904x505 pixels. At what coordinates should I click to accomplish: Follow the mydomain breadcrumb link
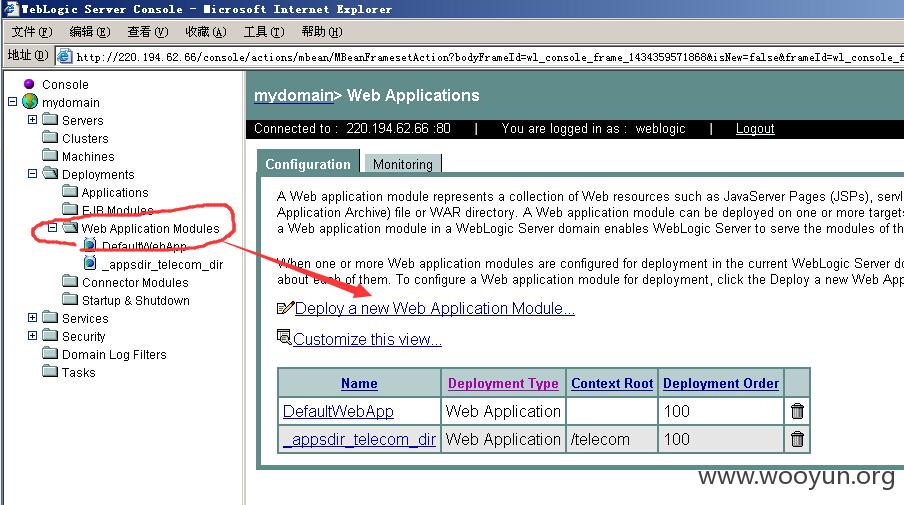coord(294,95)
